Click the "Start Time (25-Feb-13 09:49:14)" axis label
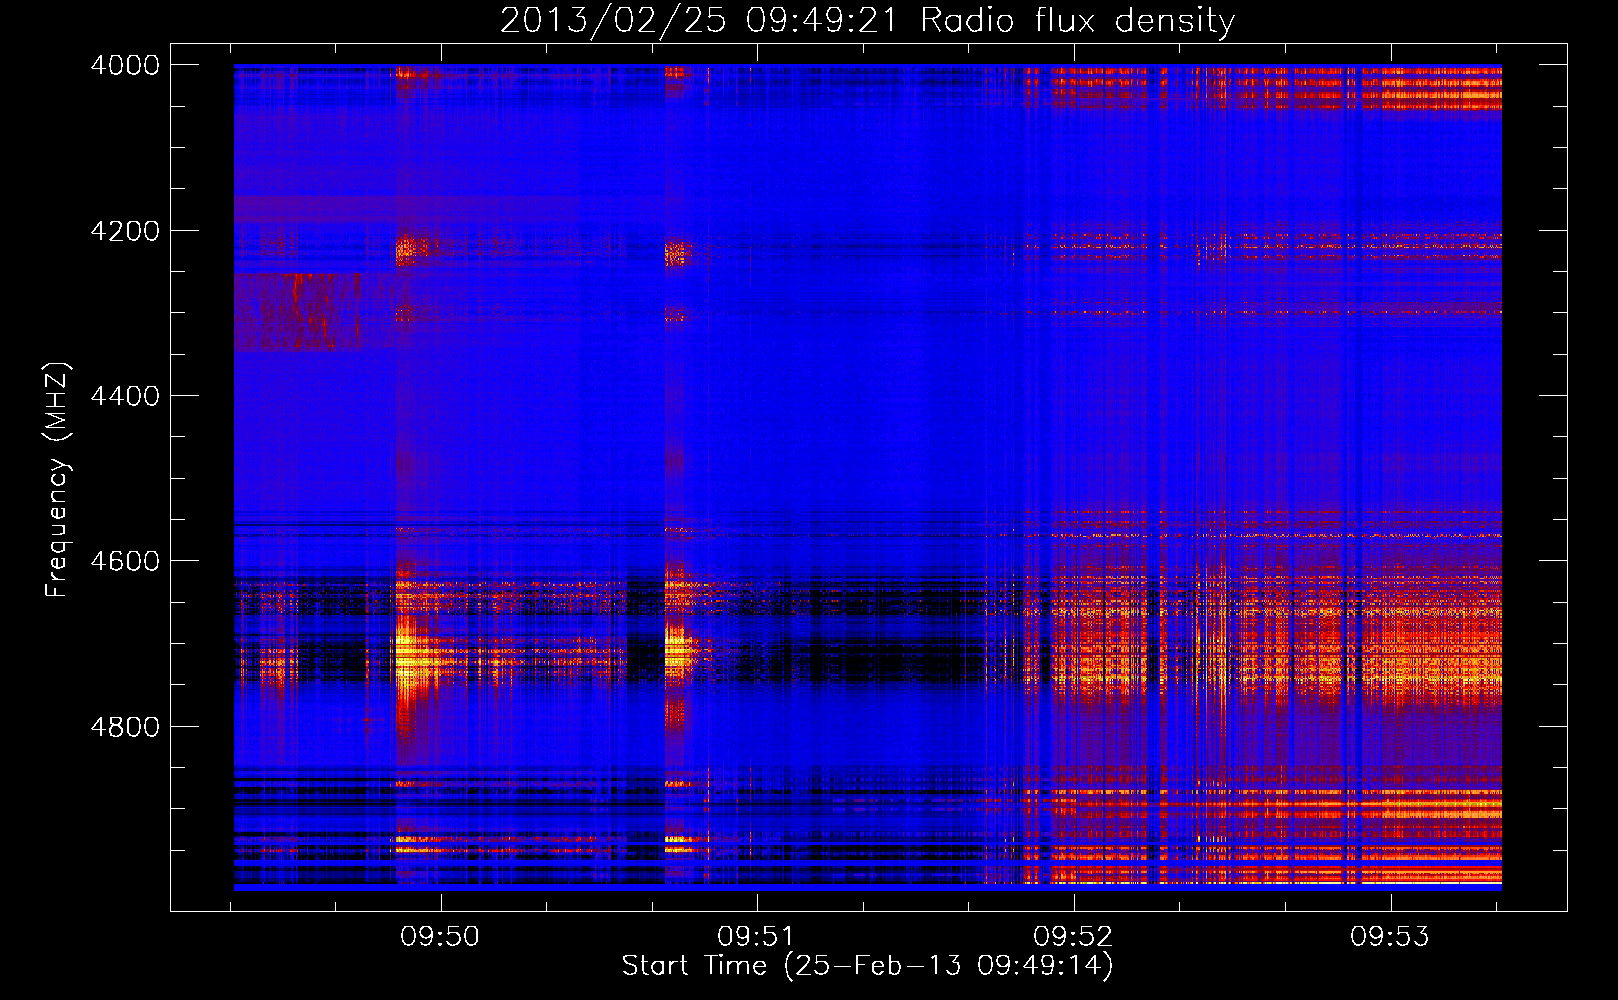The image size is (1618, 1000). pyautogui.click(x=867, y=966)
